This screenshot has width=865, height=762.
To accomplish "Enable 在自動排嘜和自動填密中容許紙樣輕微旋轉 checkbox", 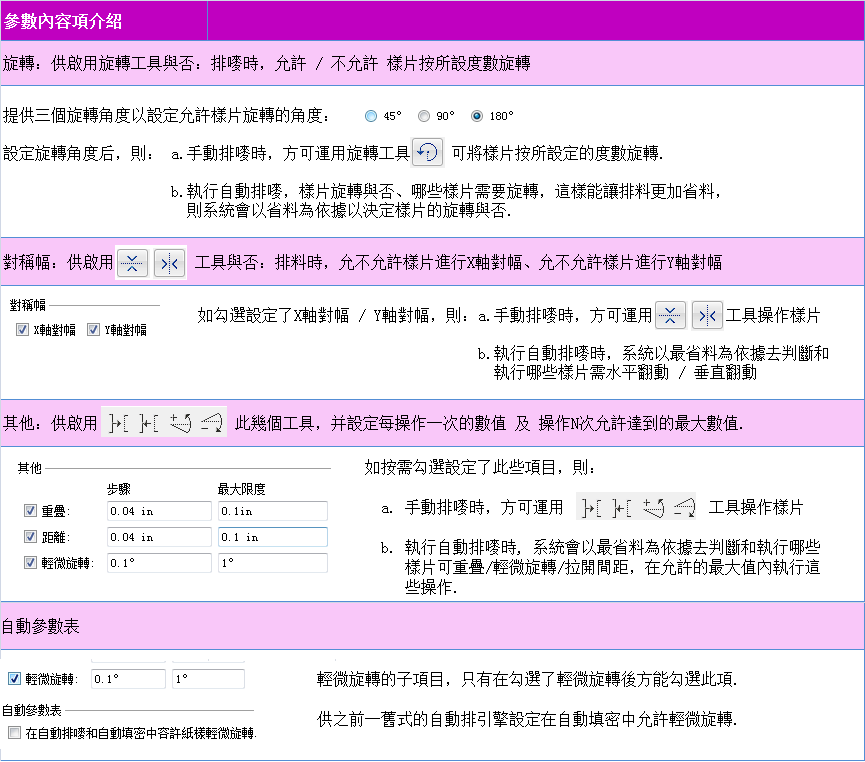I will pyautogui.click(x=14, y=733).
